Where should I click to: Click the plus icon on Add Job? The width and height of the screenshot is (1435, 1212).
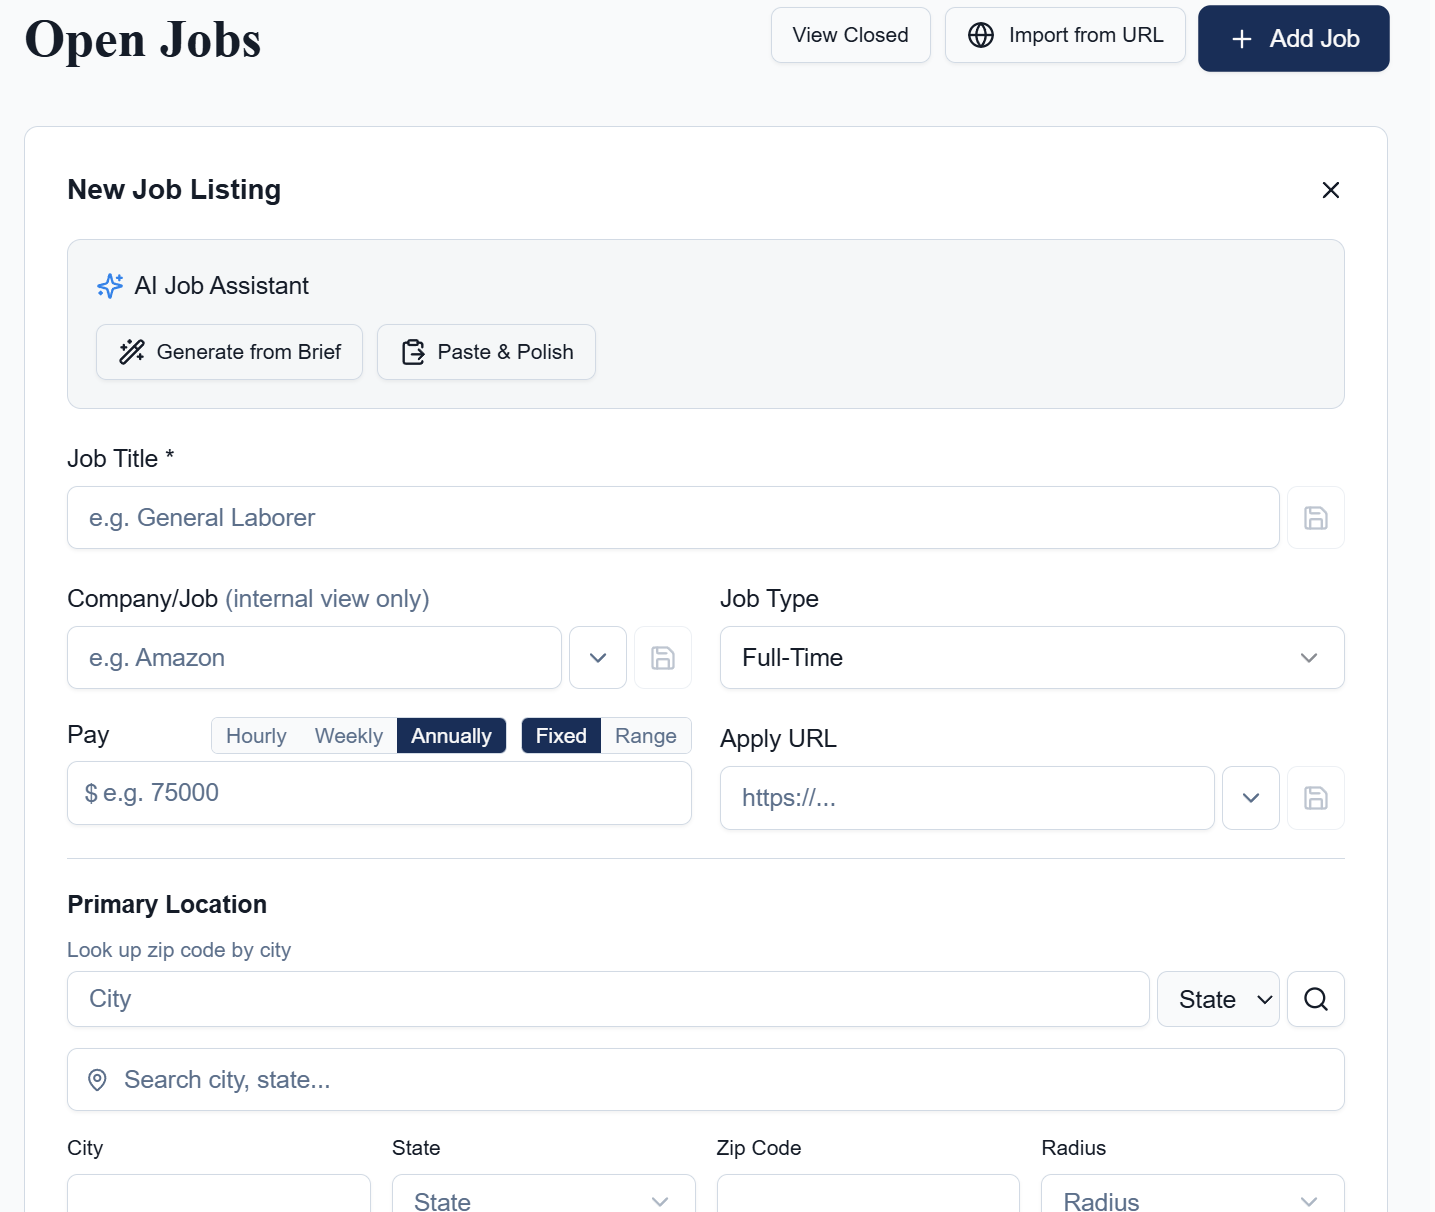(1241, 39)
